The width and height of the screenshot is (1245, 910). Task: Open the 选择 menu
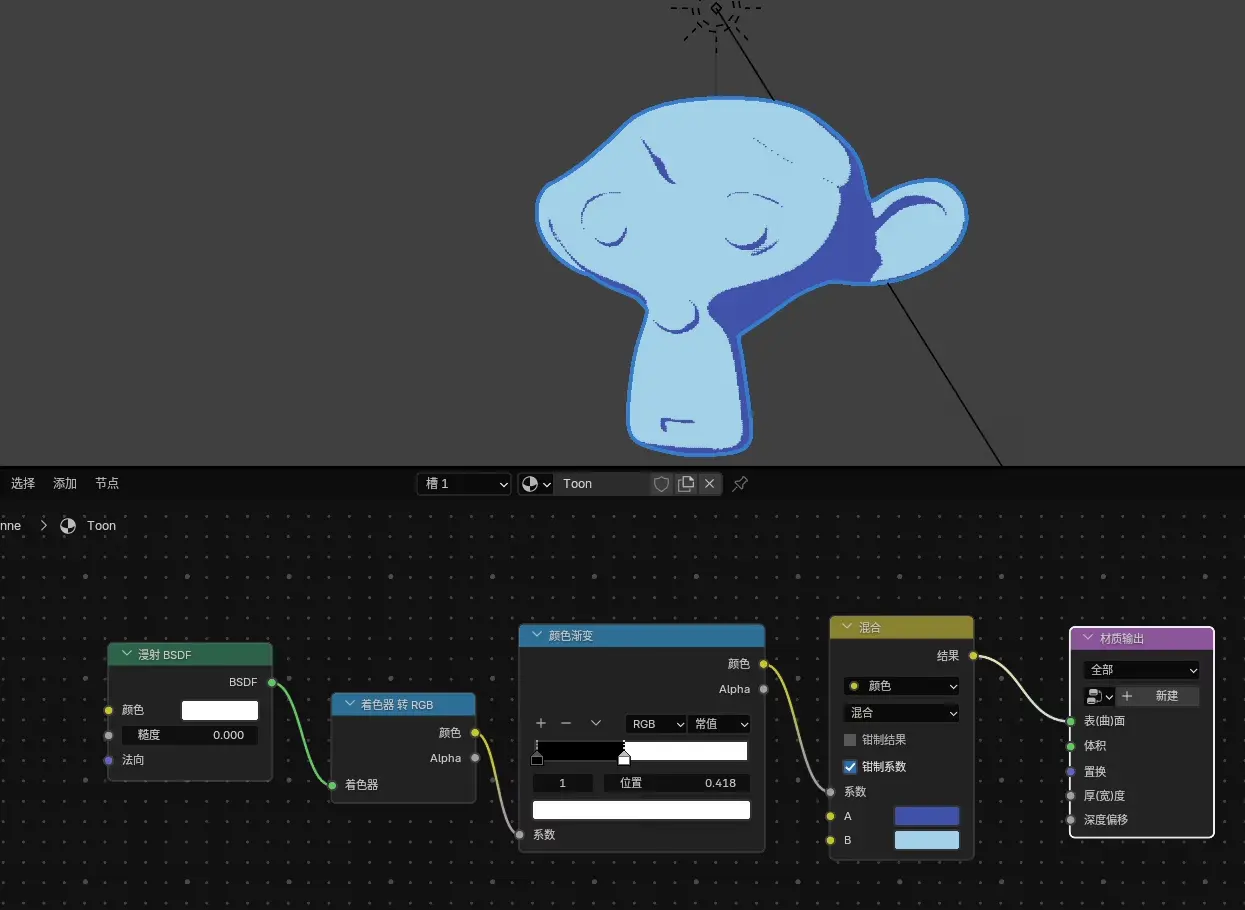pyautogui.click(x=23, y=484)
